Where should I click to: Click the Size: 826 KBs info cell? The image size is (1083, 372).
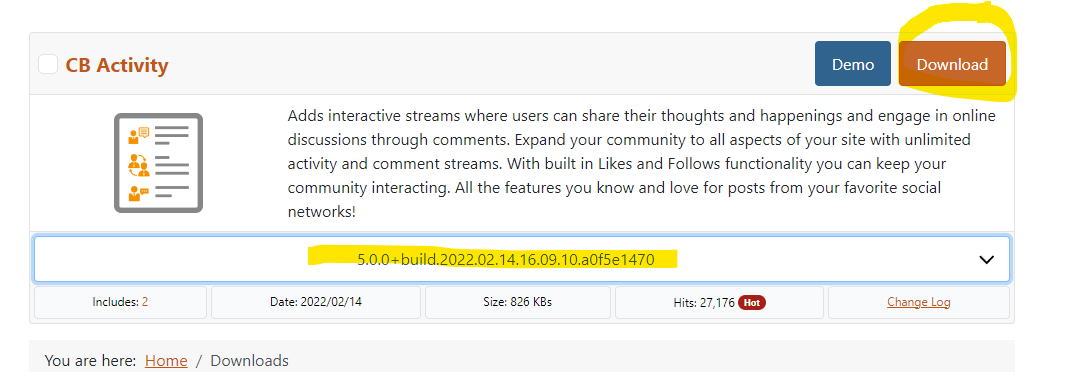pos(517,302)
